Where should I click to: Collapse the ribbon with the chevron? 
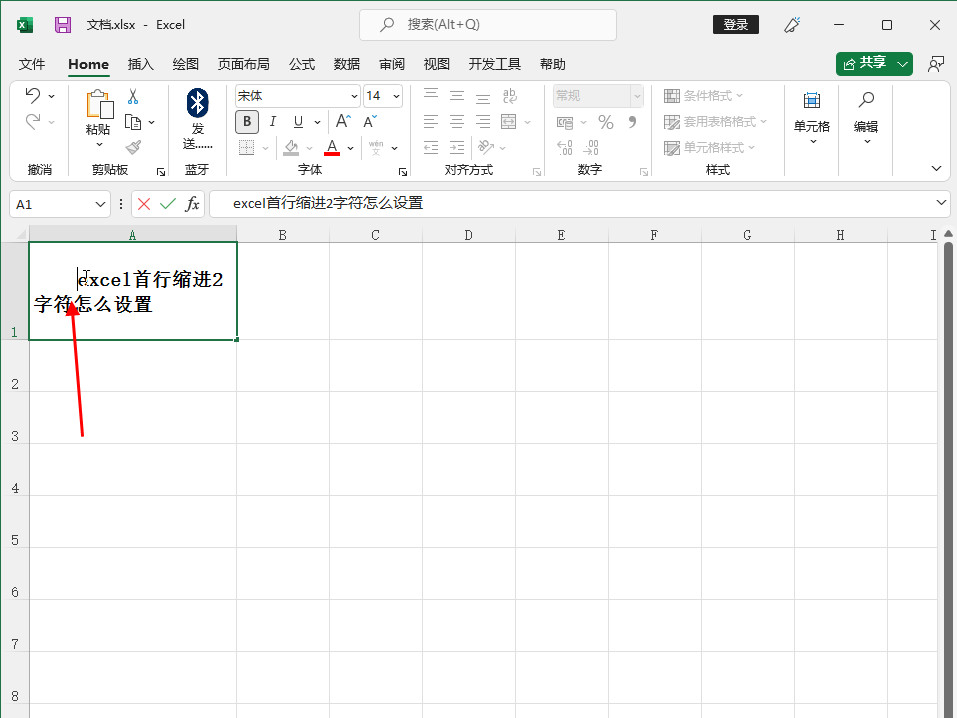tap(936, 169)
